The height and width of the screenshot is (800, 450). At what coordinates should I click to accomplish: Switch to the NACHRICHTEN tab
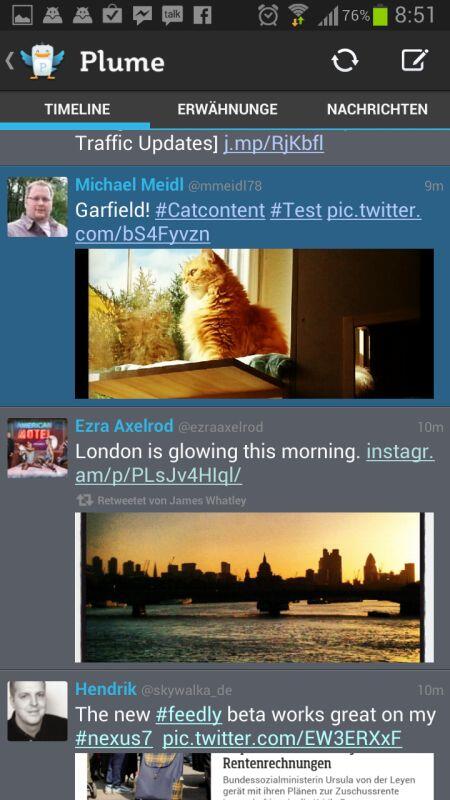(377, 109)
